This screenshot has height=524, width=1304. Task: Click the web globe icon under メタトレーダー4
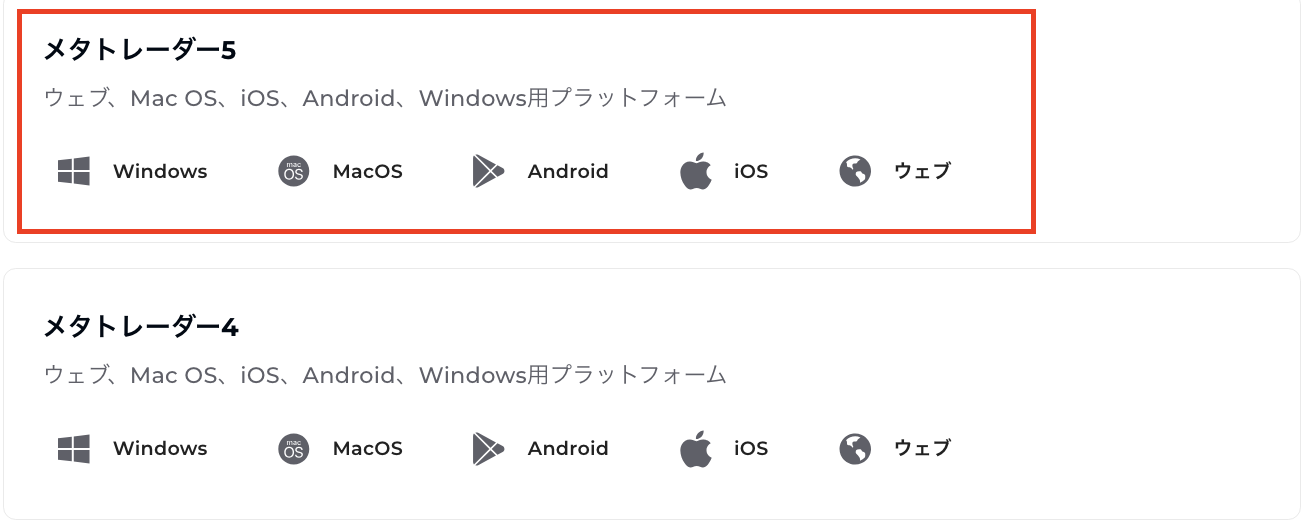pyautogui.click(x=855, y=448)
